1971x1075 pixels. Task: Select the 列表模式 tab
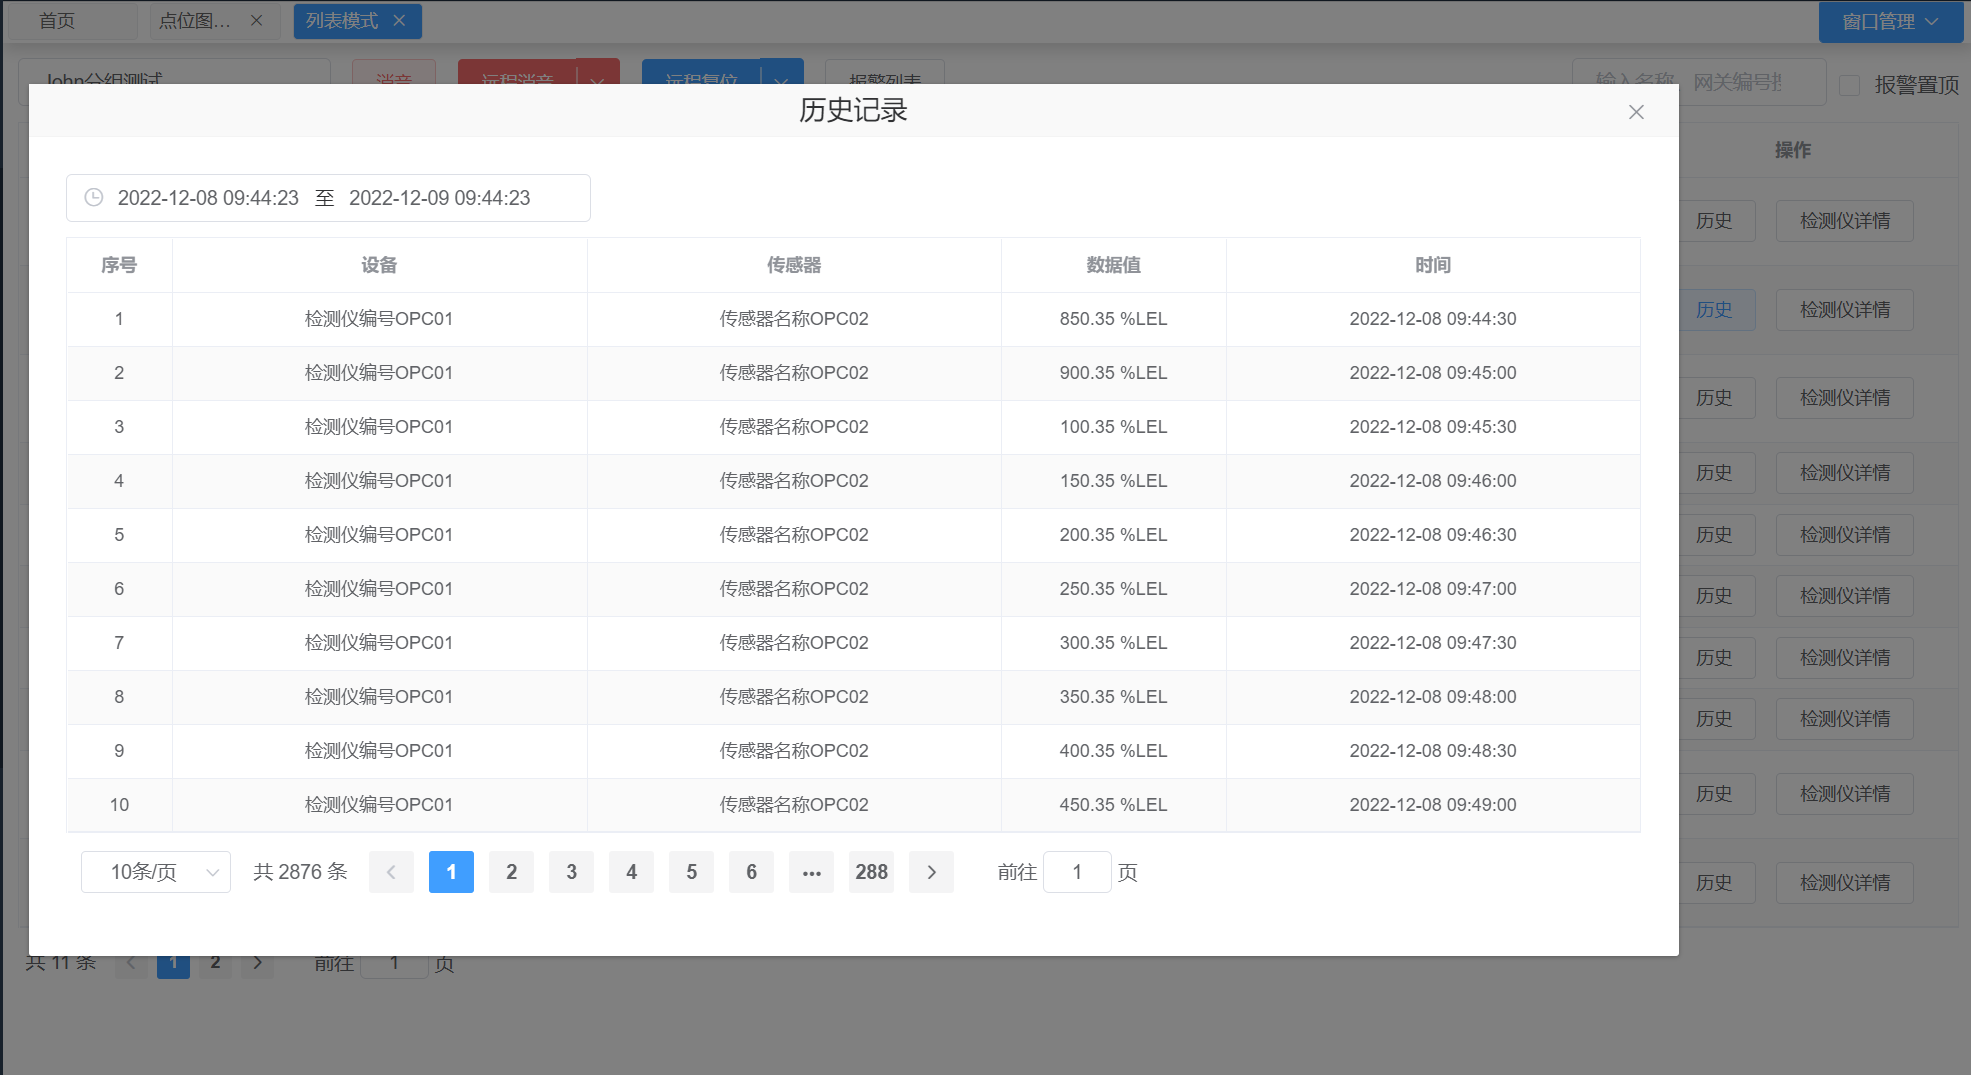click(342, 21)
